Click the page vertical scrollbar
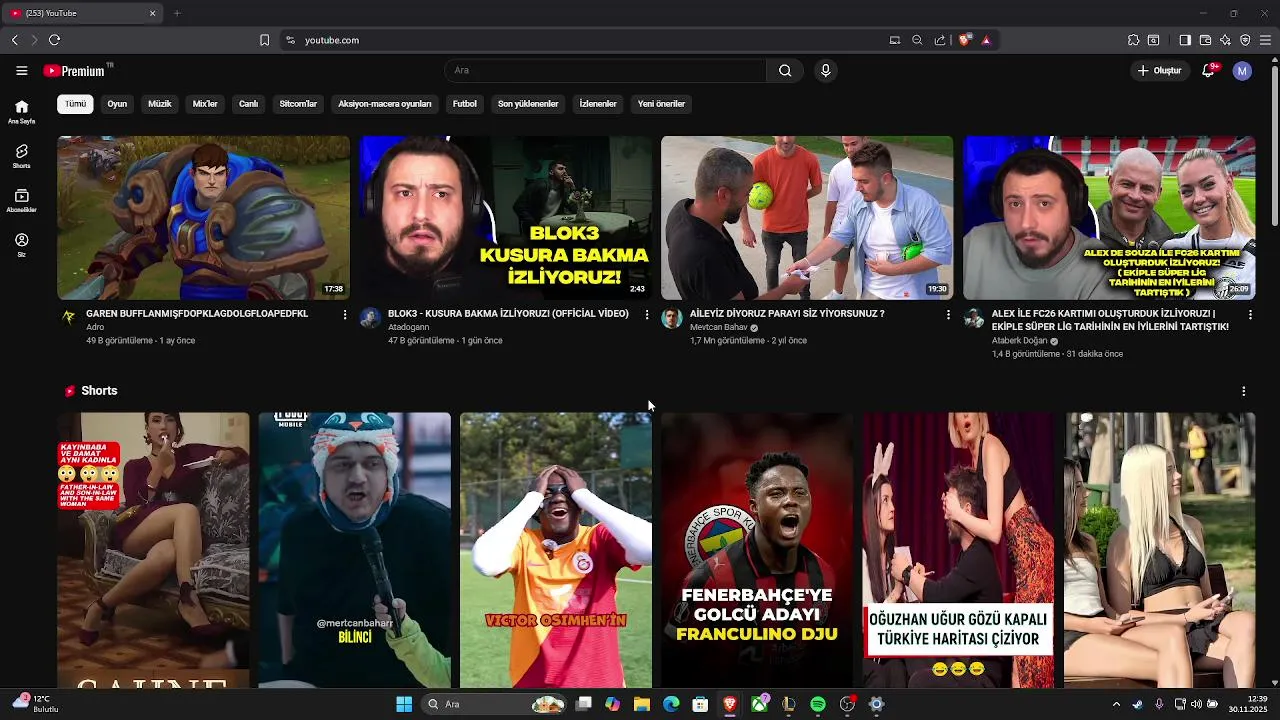 [x=1274, y=145]
